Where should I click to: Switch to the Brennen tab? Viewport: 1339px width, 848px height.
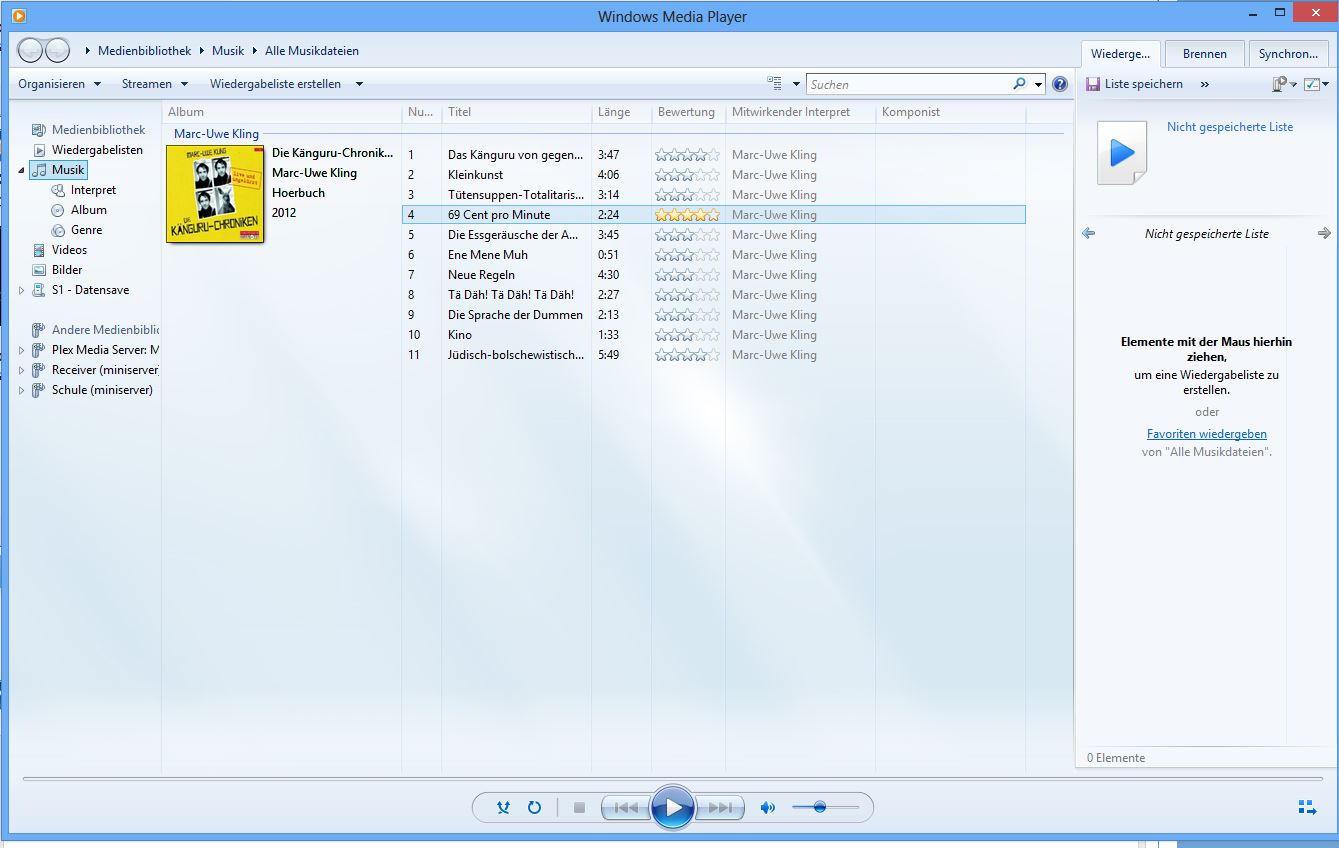[x=1204, y=54]
